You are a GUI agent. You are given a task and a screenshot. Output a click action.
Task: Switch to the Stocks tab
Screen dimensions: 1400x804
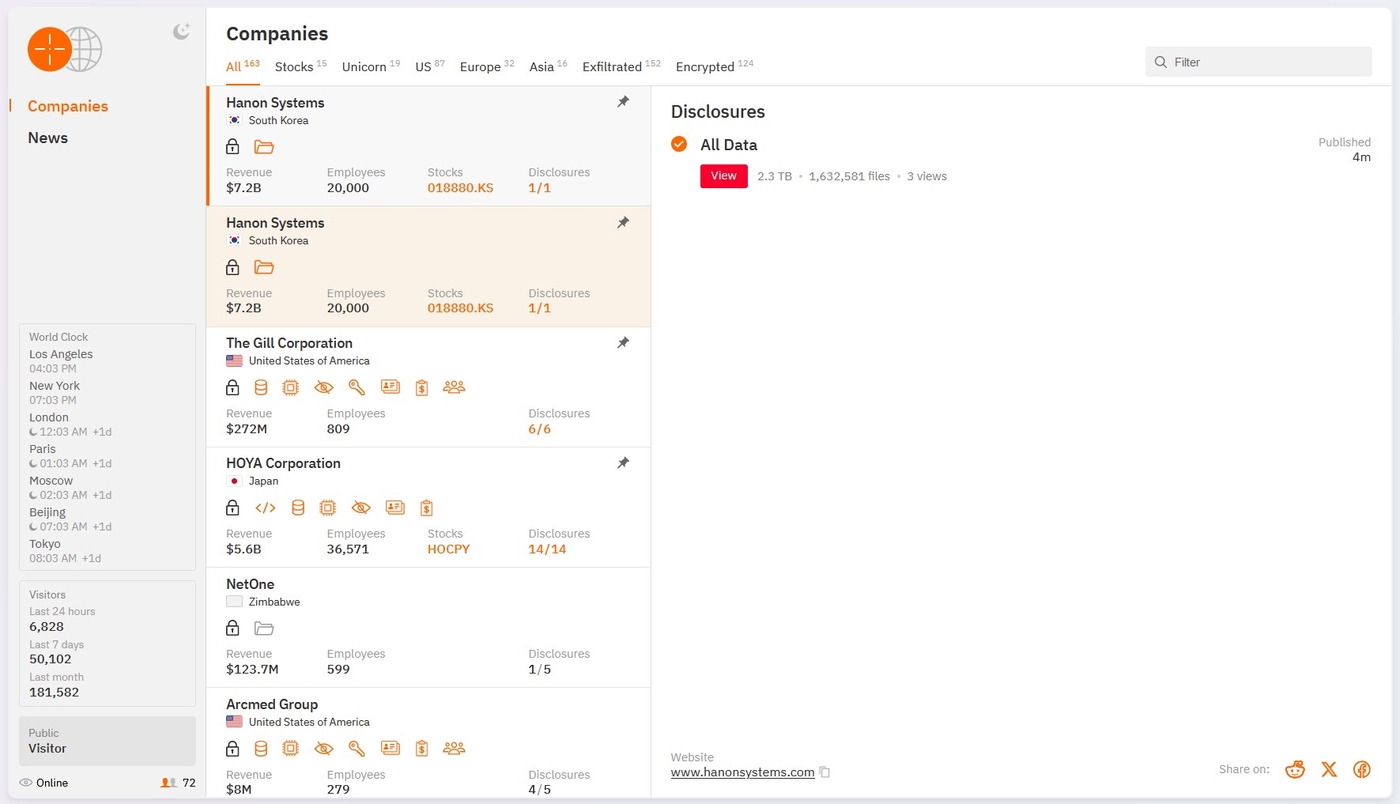[x=301, y=66]
